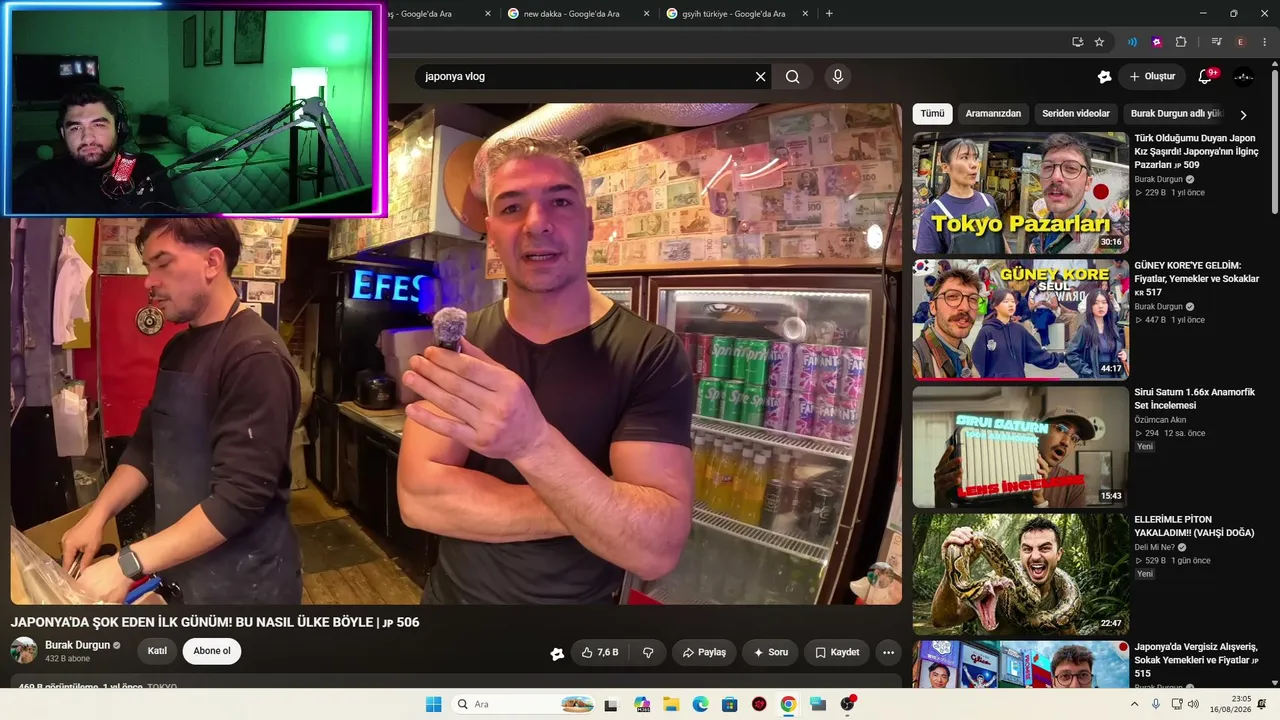
Task: Visit the Özümcan Akın channel link
Action: 1160,420
